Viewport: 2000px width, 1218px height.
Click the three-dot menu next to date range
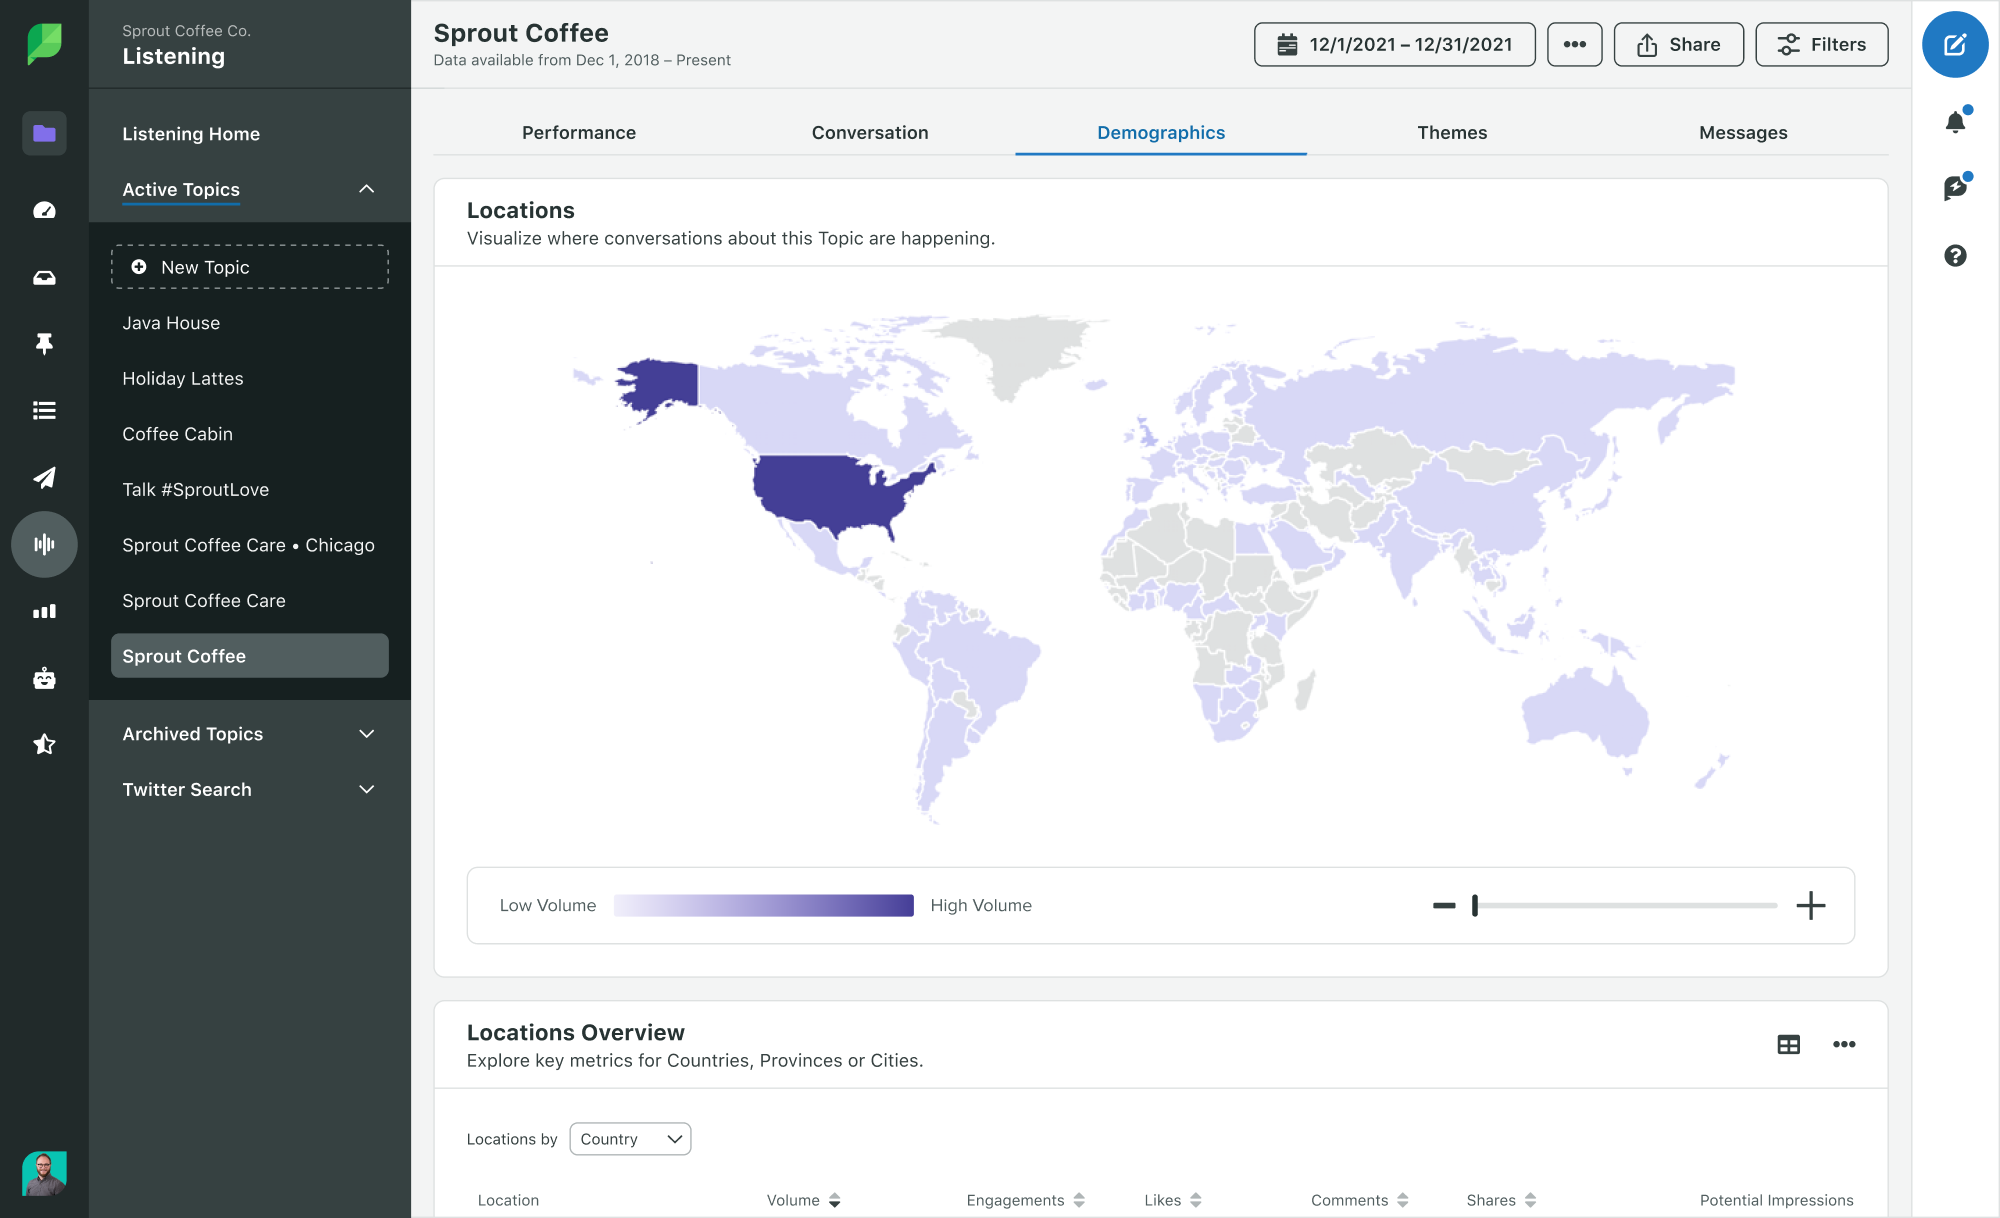[x=1573, y=43]
